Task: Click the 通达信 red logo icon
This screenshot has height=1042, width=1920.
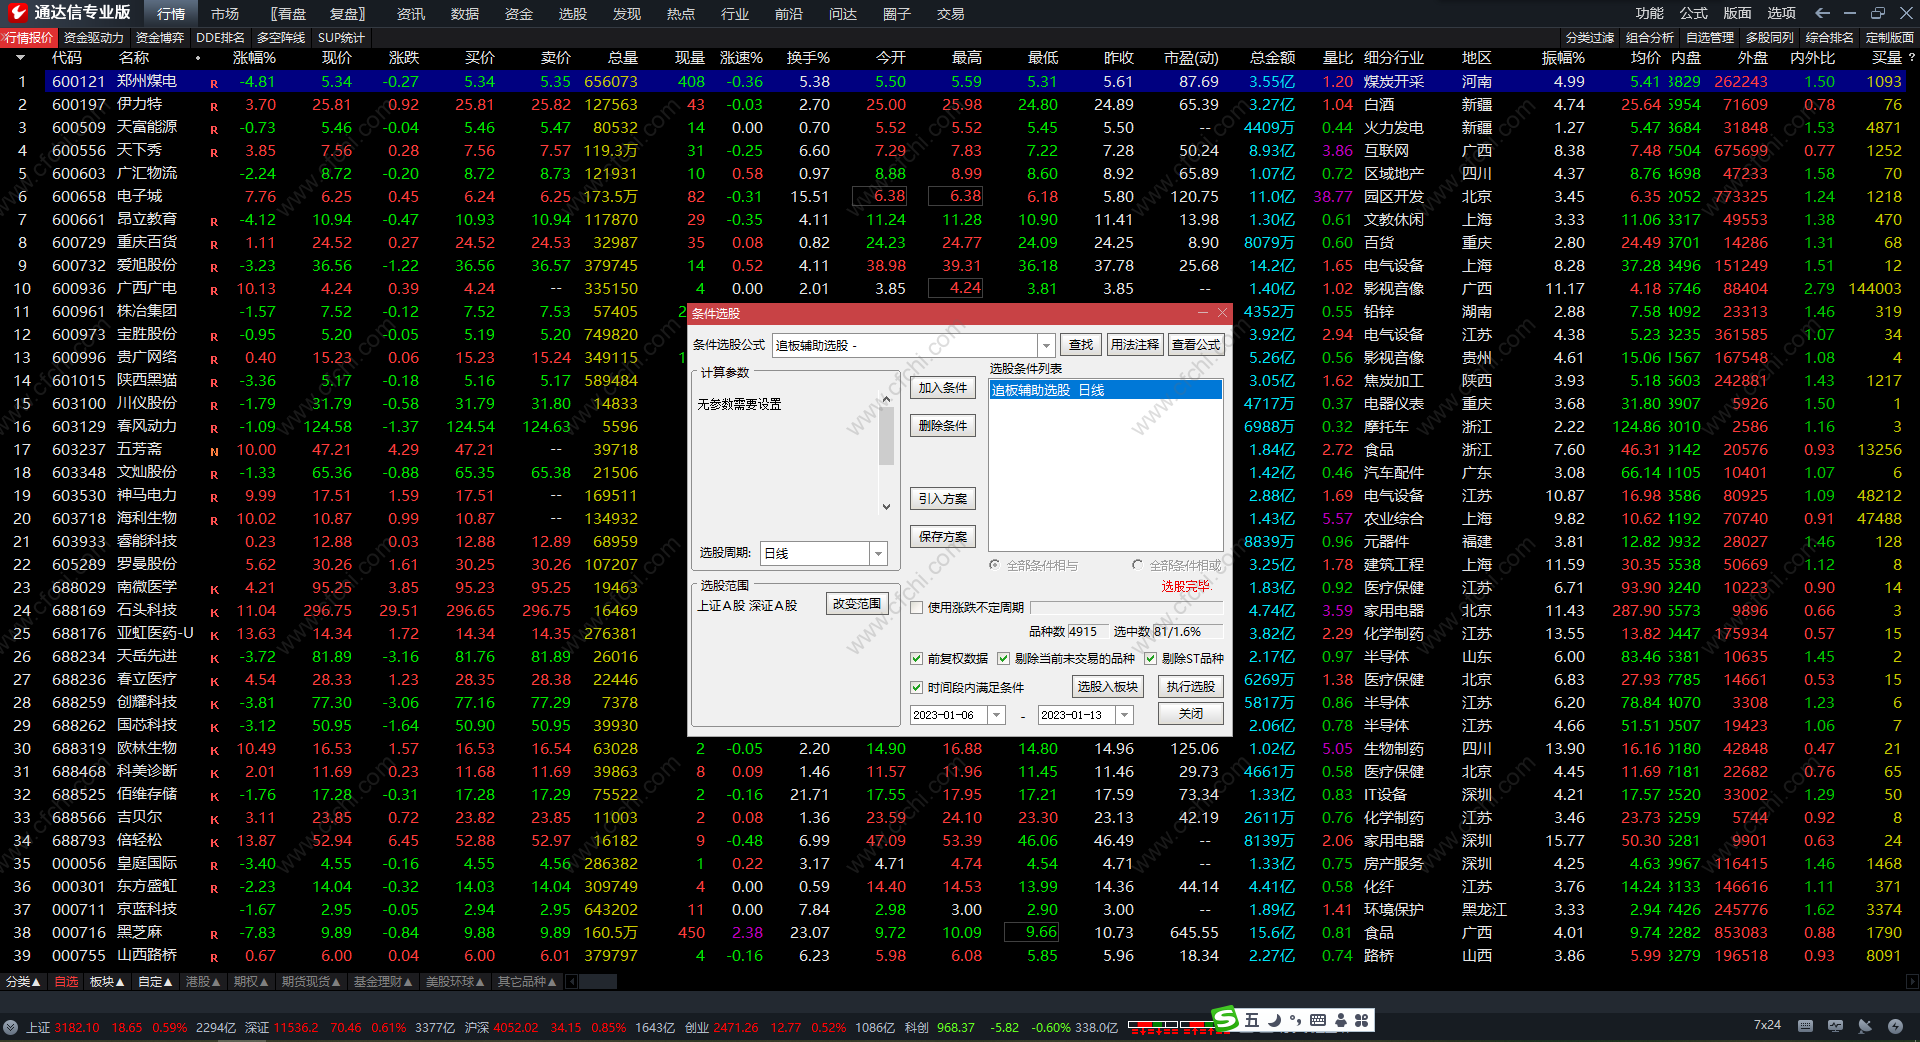Action: click(17, 12)
